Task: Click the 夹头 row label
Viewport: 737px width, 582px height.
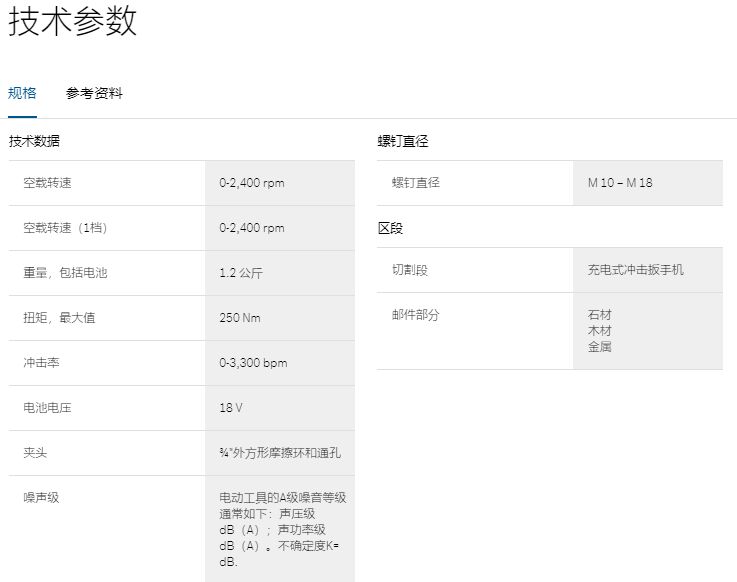Action: [x=35, y=453]
